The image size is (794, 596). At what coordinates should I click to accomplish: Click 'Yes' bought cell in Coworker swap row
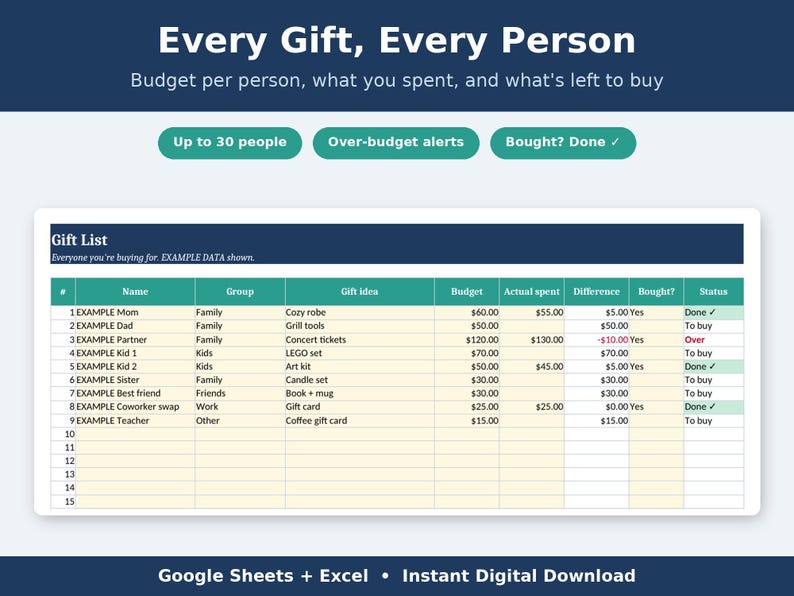pyautogui.click(x=656, y=407)
